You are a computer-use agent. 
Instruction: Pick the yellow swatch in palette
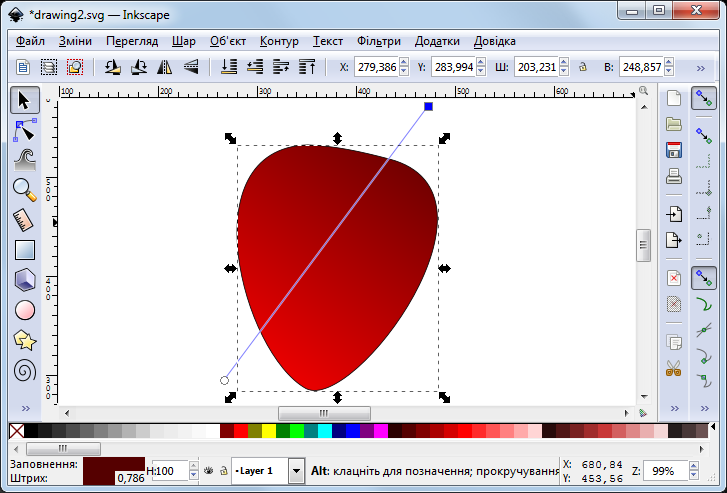[x=269, y=431]
